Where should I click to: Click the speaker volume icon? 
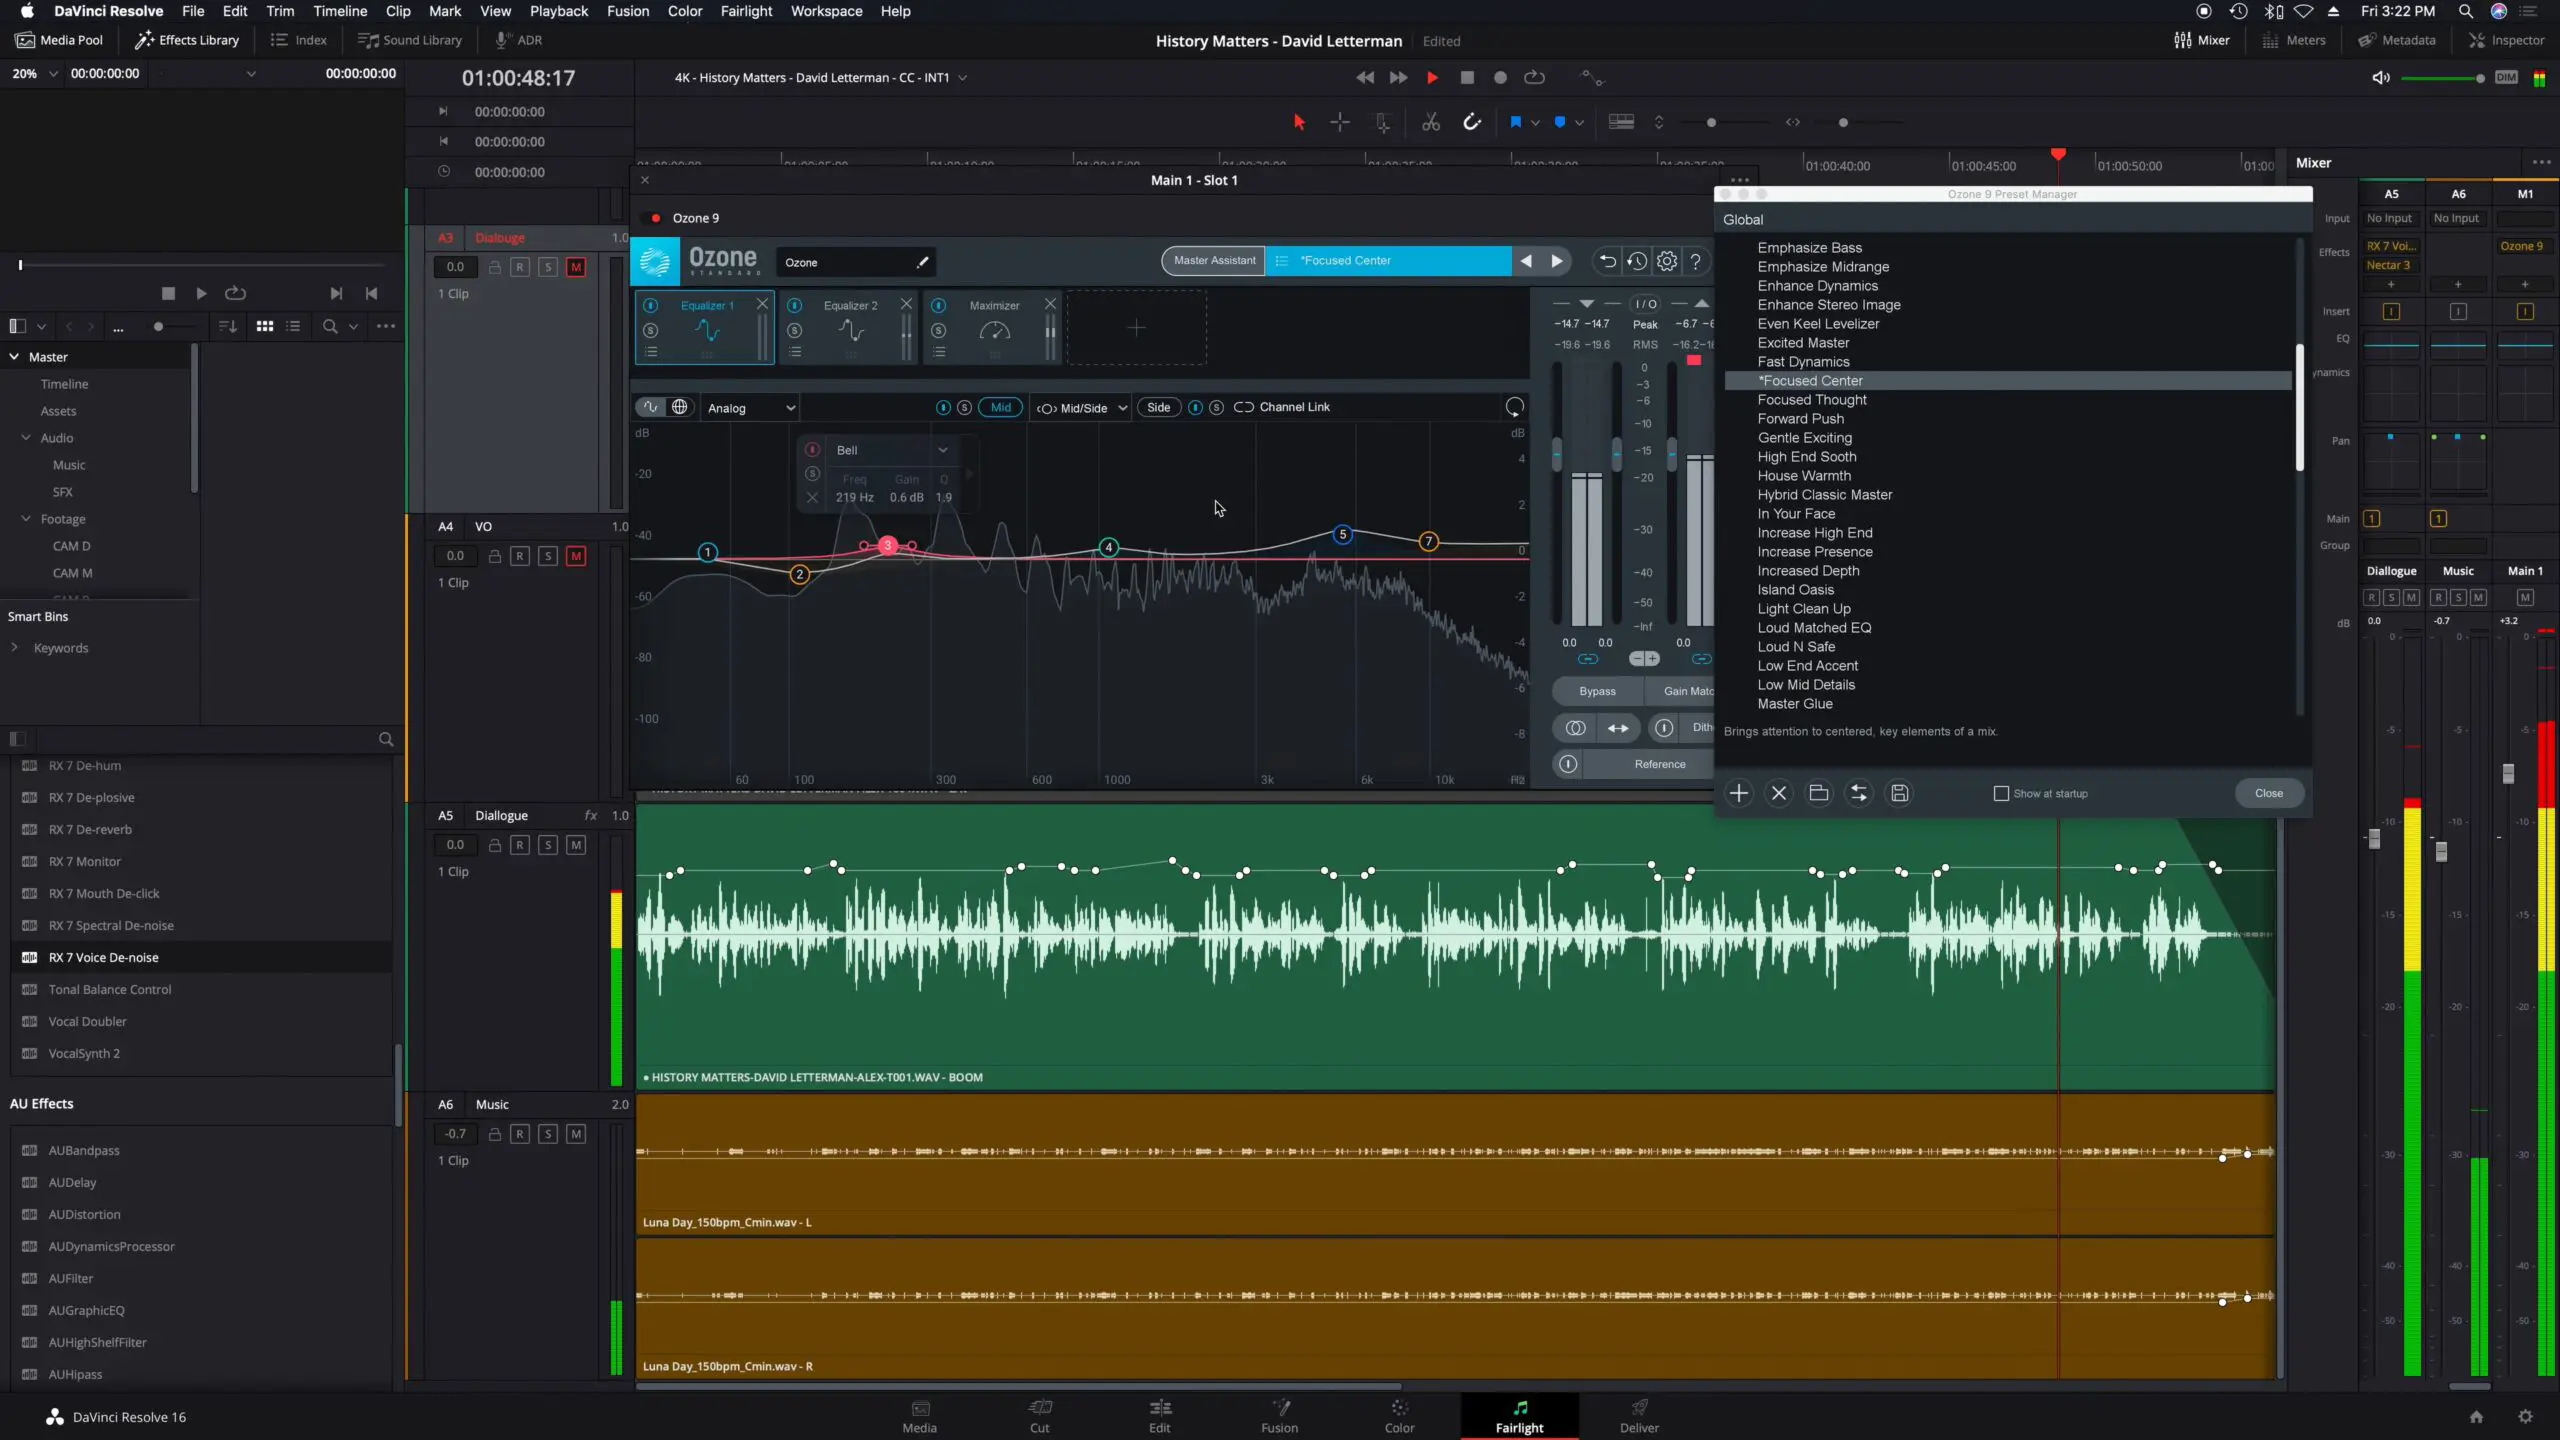pos(2381,78)
